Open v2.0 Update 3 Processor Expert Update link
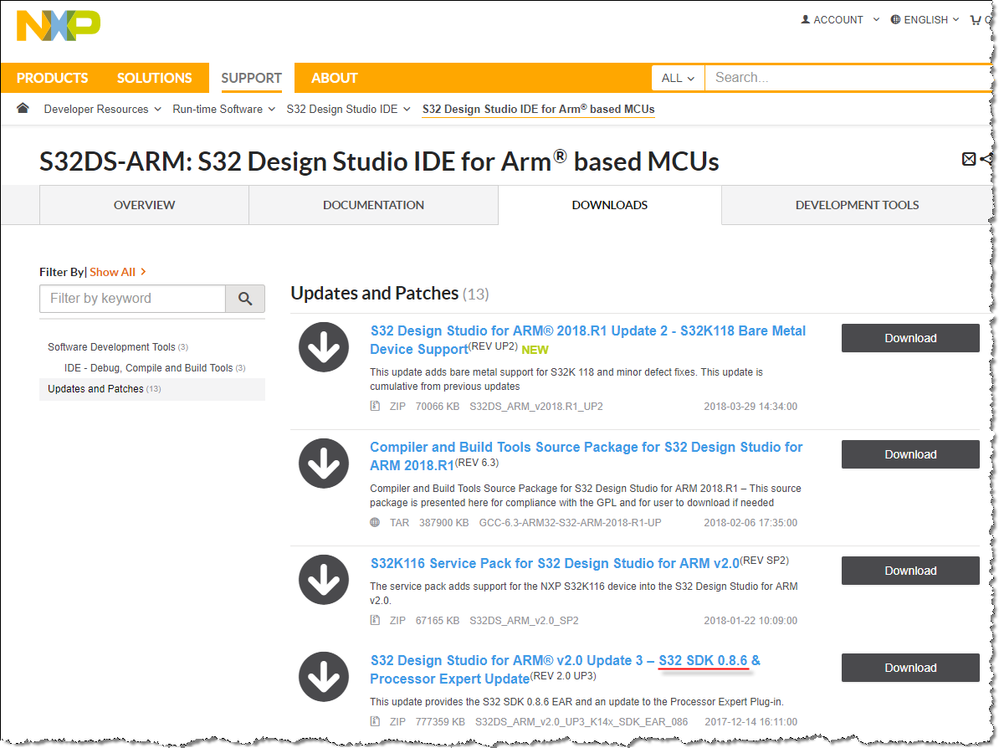Image resolution: width=999 pixels, height=748 pixels. coord(564,670)
